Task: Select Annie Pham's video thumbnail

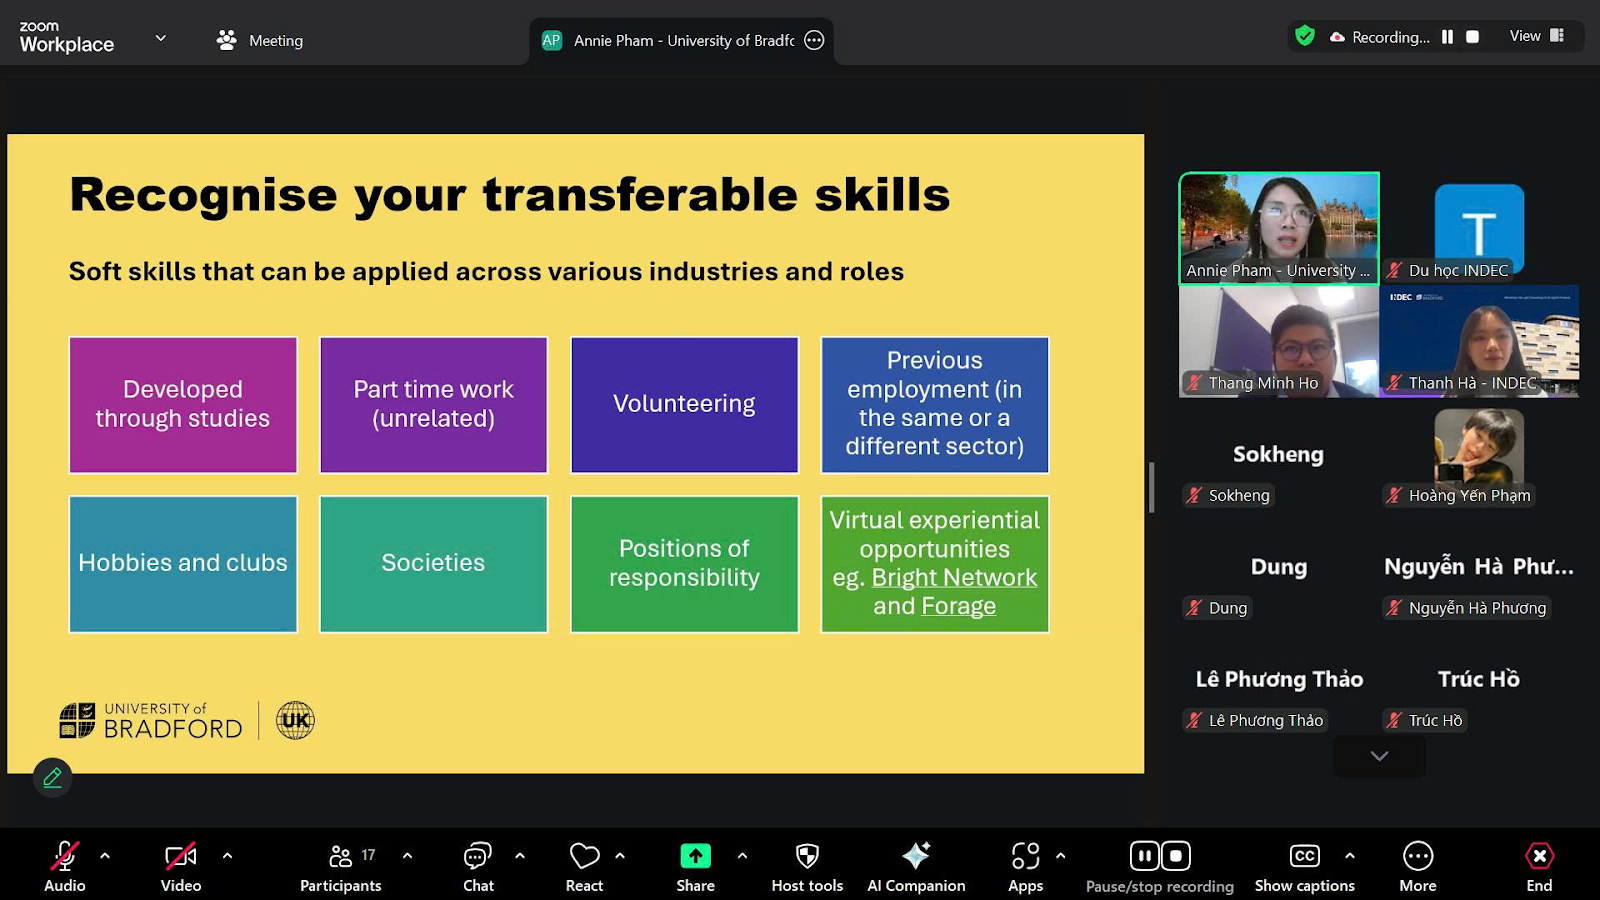Action: (x=1279, y=228)
